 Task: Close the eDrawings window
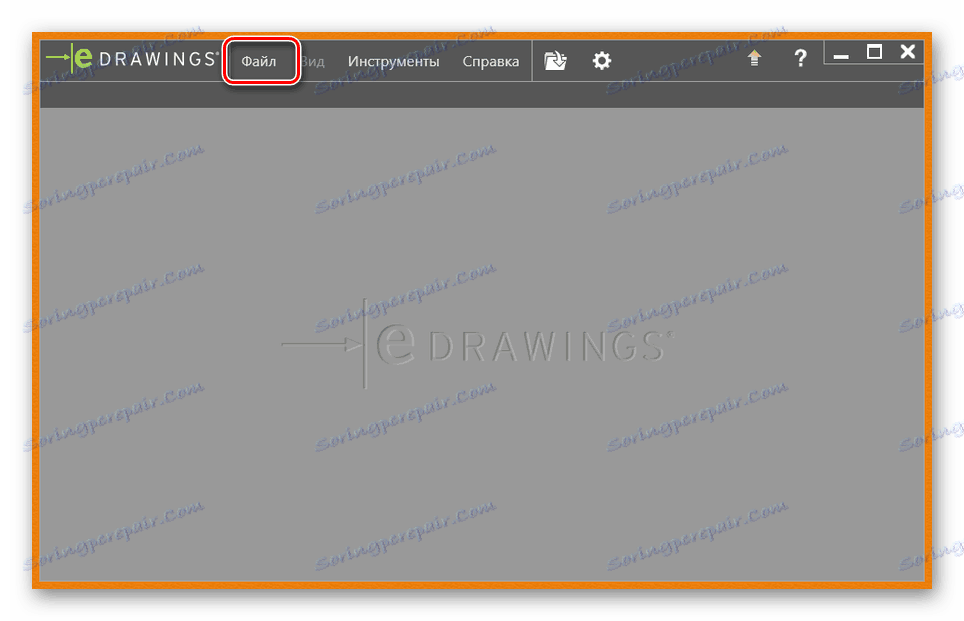click(907, 52)
